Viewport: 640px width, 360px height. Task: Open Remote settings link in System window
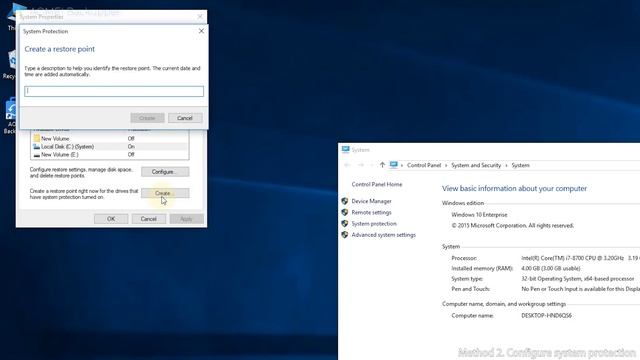click(371, 212)
